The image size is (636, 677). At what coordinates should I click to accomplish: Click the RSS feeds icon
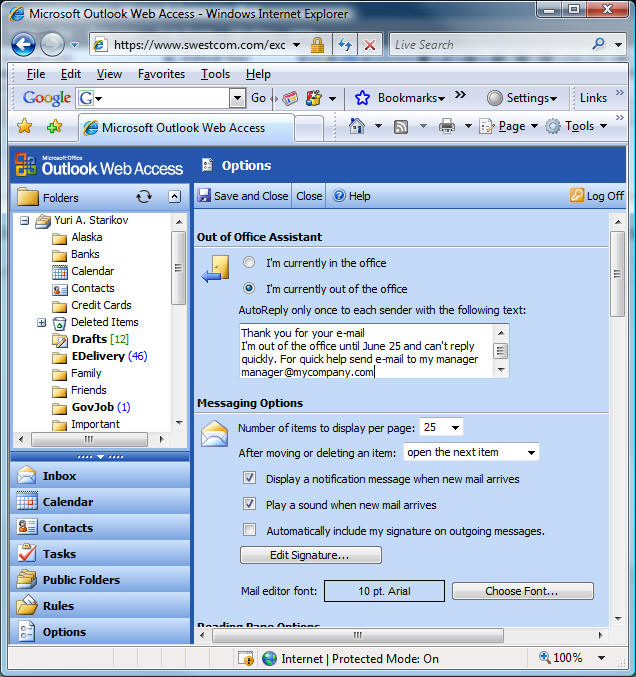click(401, 127)
